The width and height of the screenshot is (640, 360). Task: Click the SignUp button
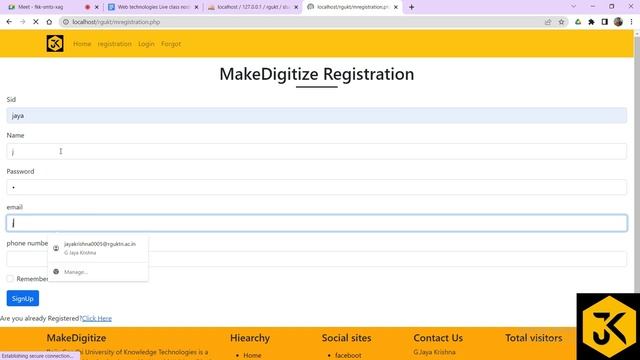(23, 298)
